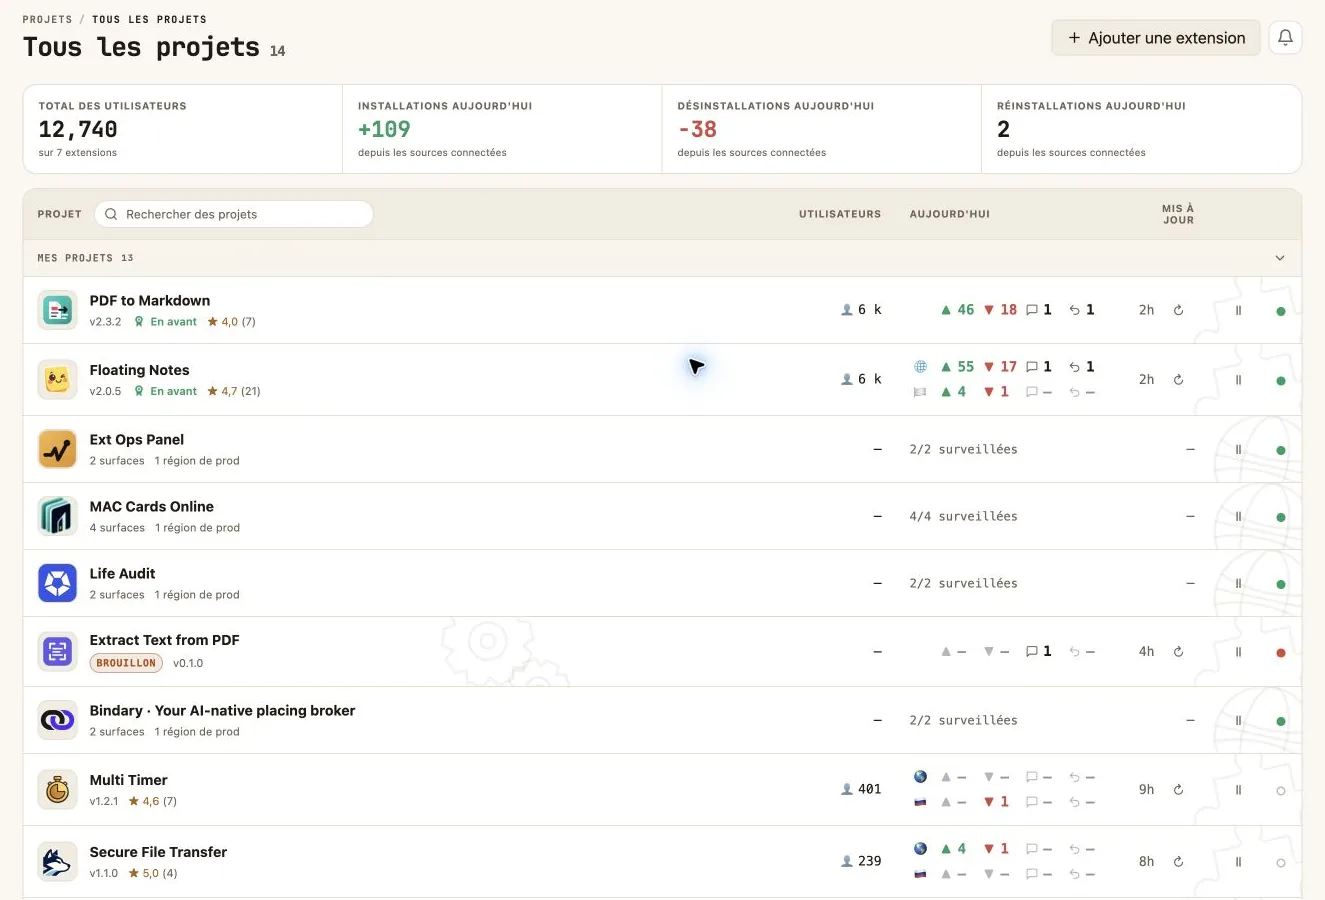Select the Total des utilisateurs card
Image resolution: width=1325 pixels, height=900 pixels.
tap(183, 129)
